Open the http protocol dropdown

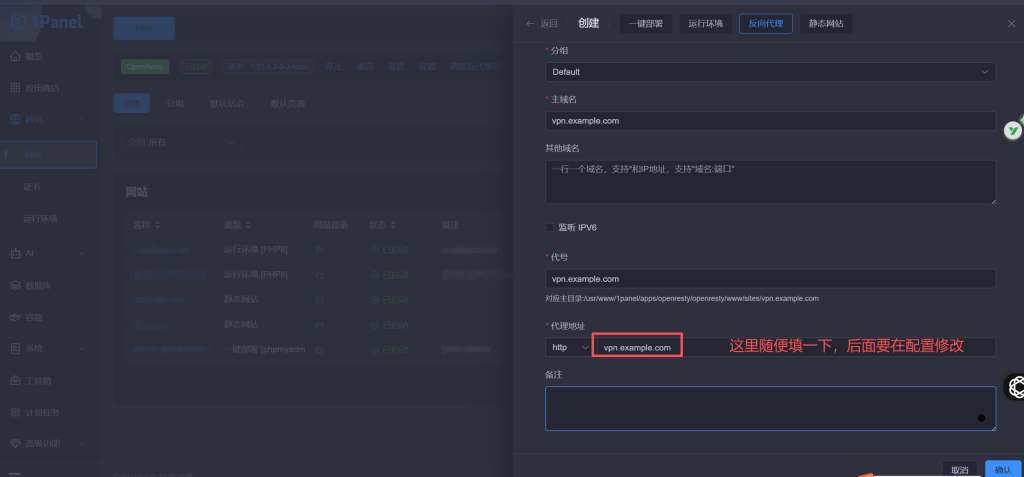568,347
